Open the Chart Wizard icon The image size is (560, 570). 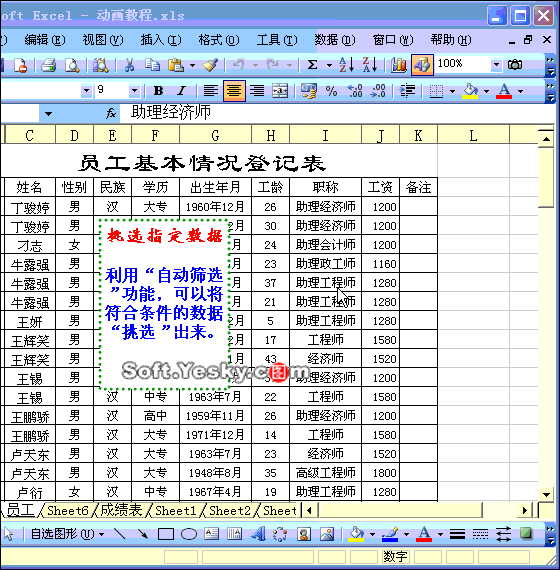pos(399,65)
